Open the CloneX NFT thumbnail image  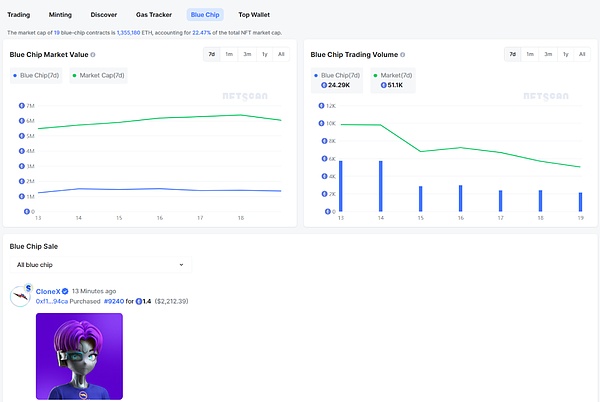coord(79,357)
